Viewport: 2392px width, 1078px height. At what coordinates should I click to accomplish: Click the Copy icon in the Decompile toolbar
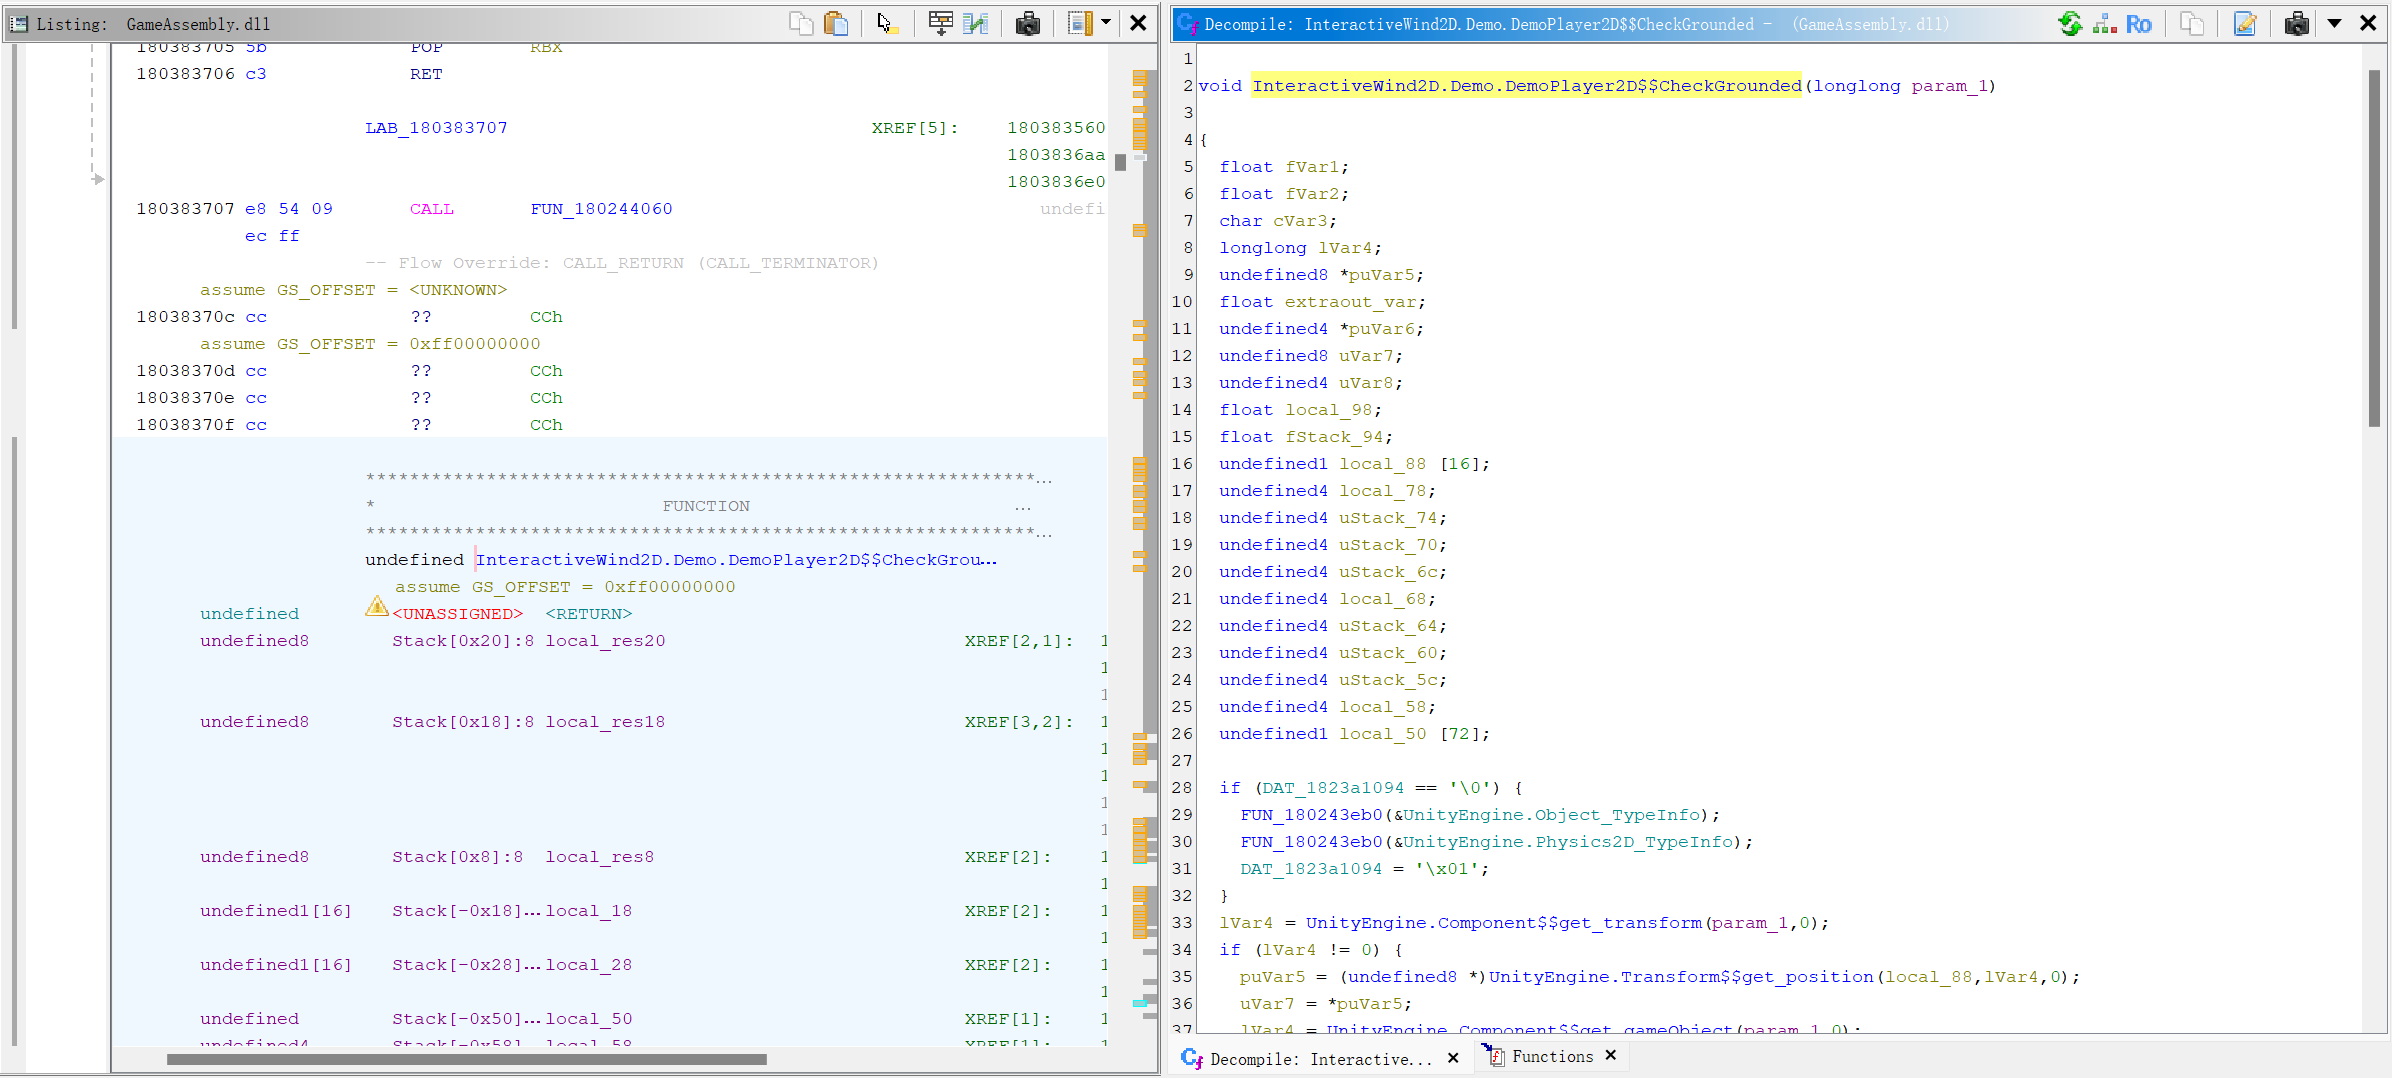tap(2192, 23)
